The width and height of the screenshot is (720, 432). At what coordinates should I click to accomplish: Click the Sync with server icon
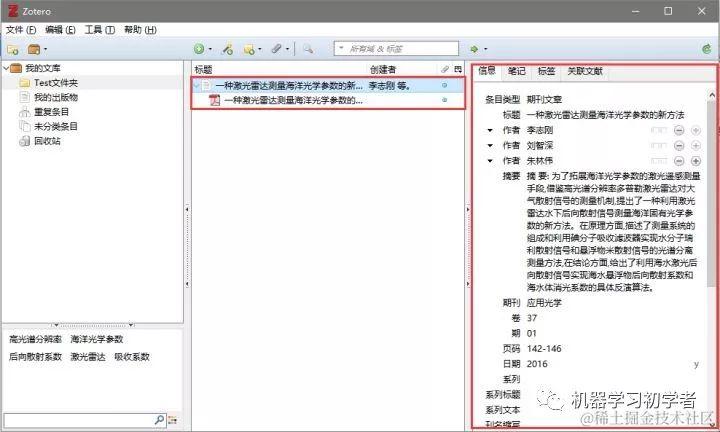pyautogui.click(x=707, y=49)
